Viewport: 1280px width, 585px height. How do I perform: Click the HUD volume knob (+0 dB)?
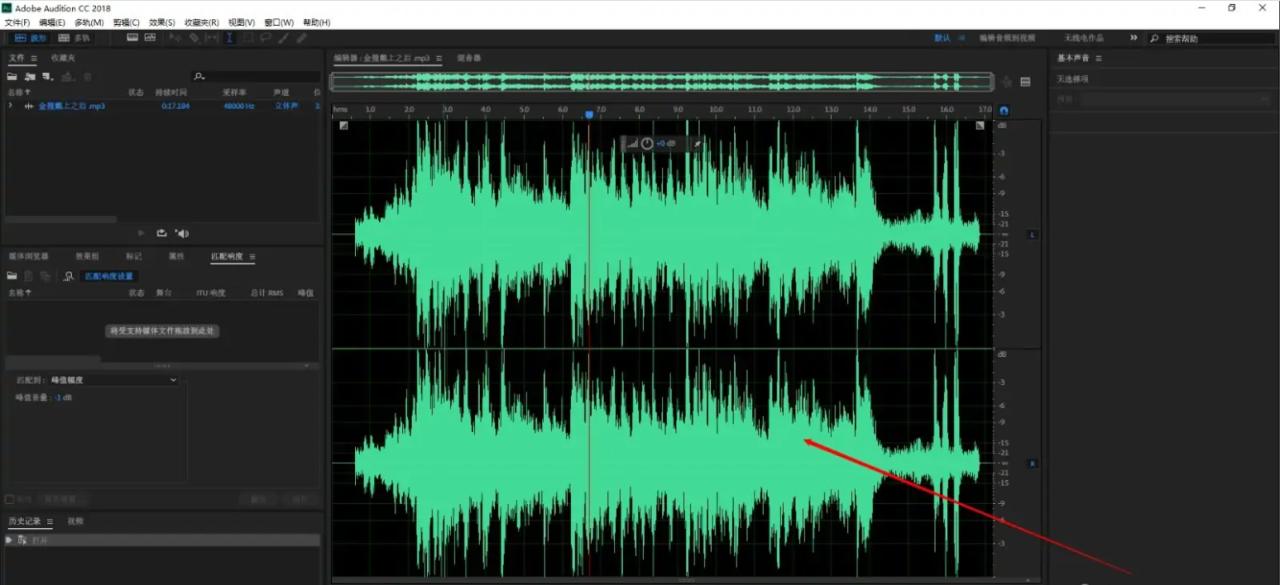click(x=647, y=144)
